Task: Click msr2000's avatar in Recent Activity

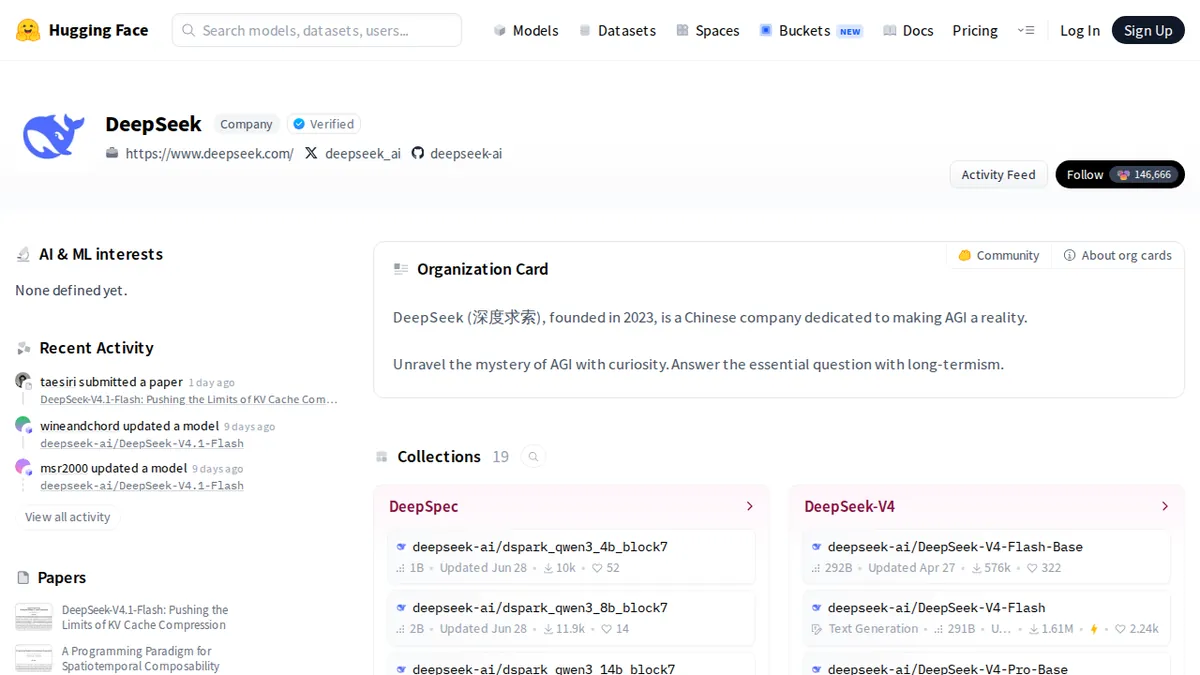Action: coord(23,467)
